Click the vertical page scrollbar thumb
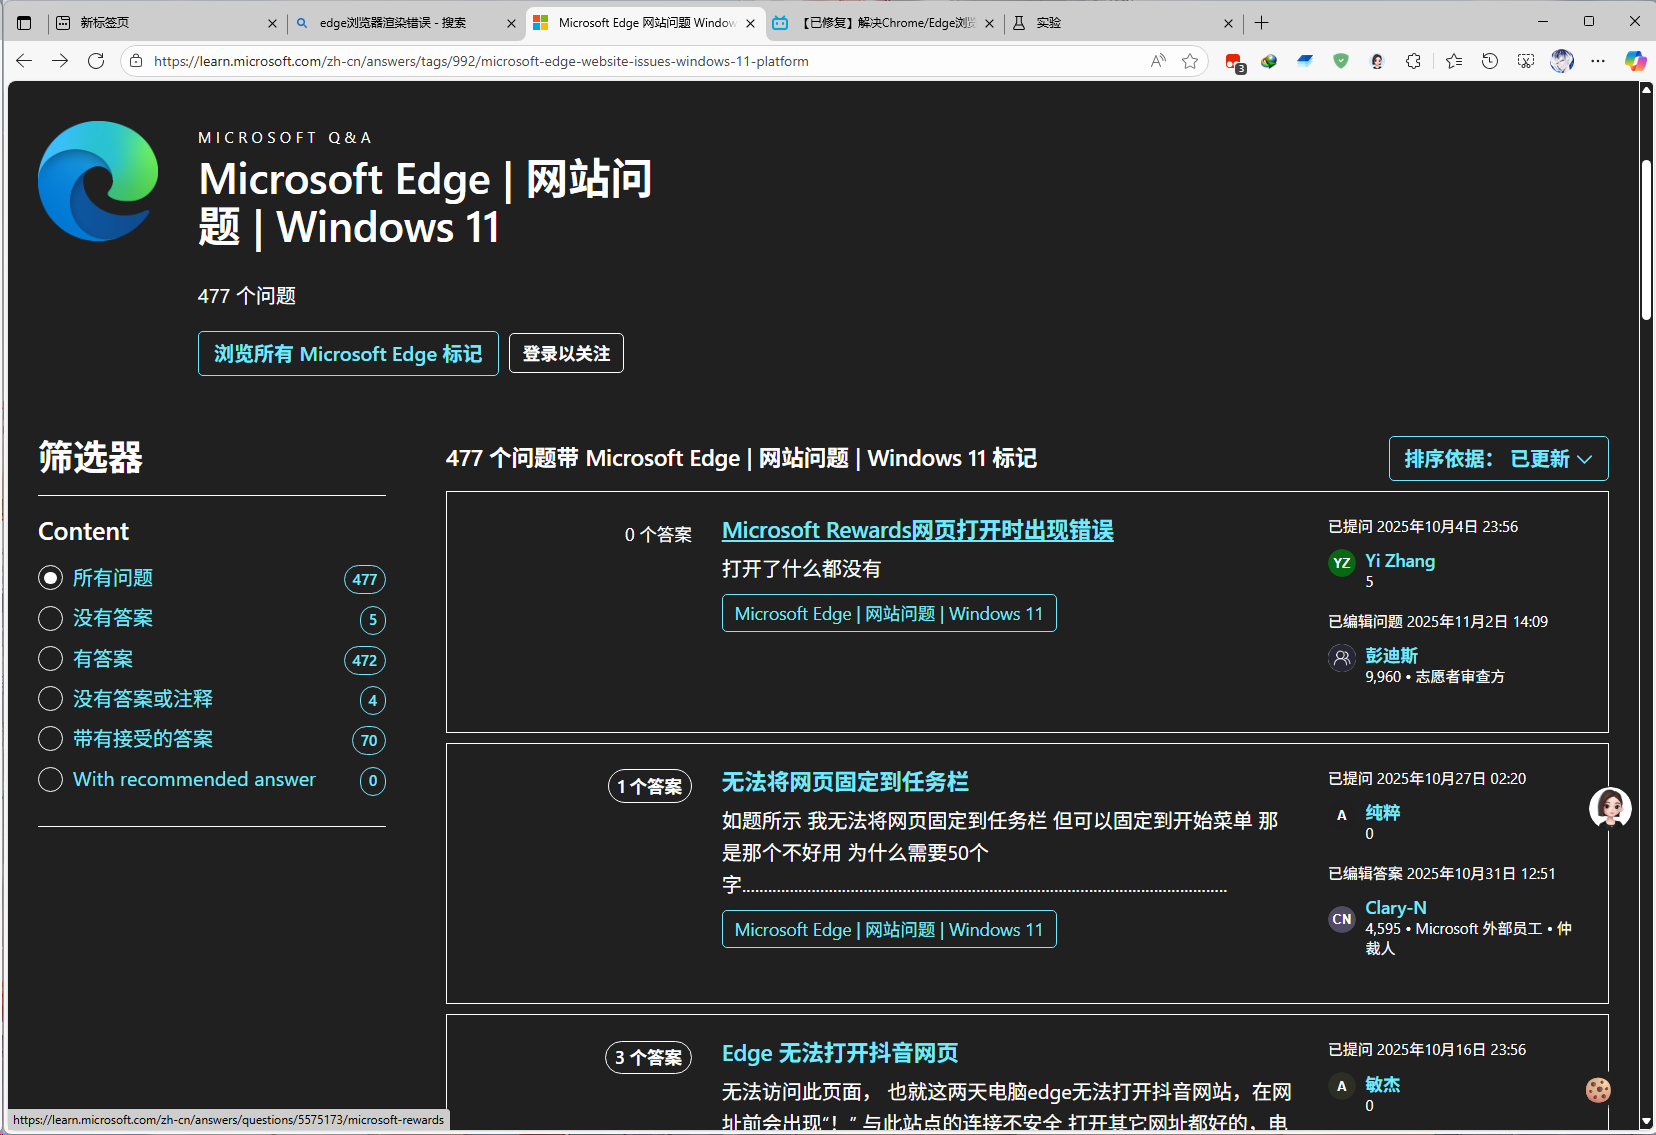The image size is (1656, 1135). (x=1646, y=240)
